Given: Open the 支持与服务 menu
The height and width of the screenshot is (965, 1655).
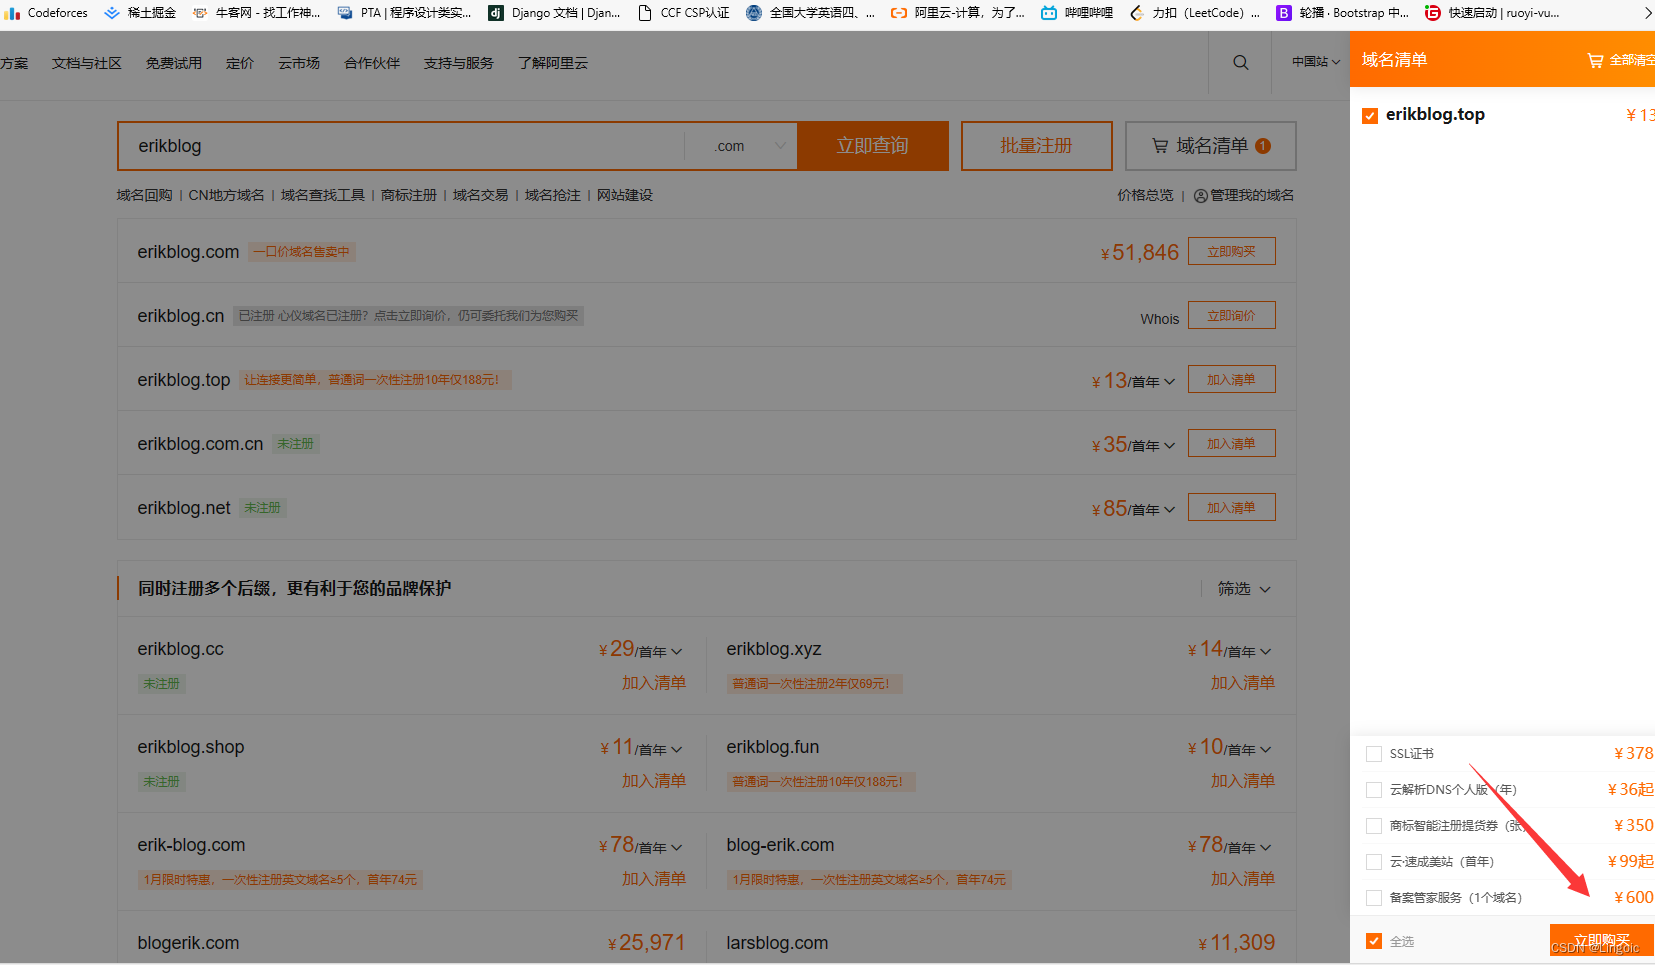Looking at the screenshot, I should click(x=459, y=63).
